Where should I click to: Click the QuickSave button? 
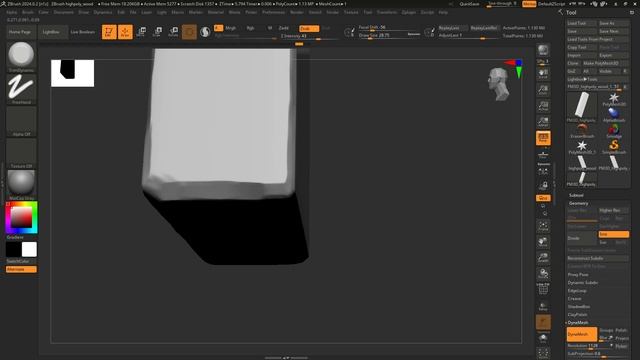click(469, 4)
